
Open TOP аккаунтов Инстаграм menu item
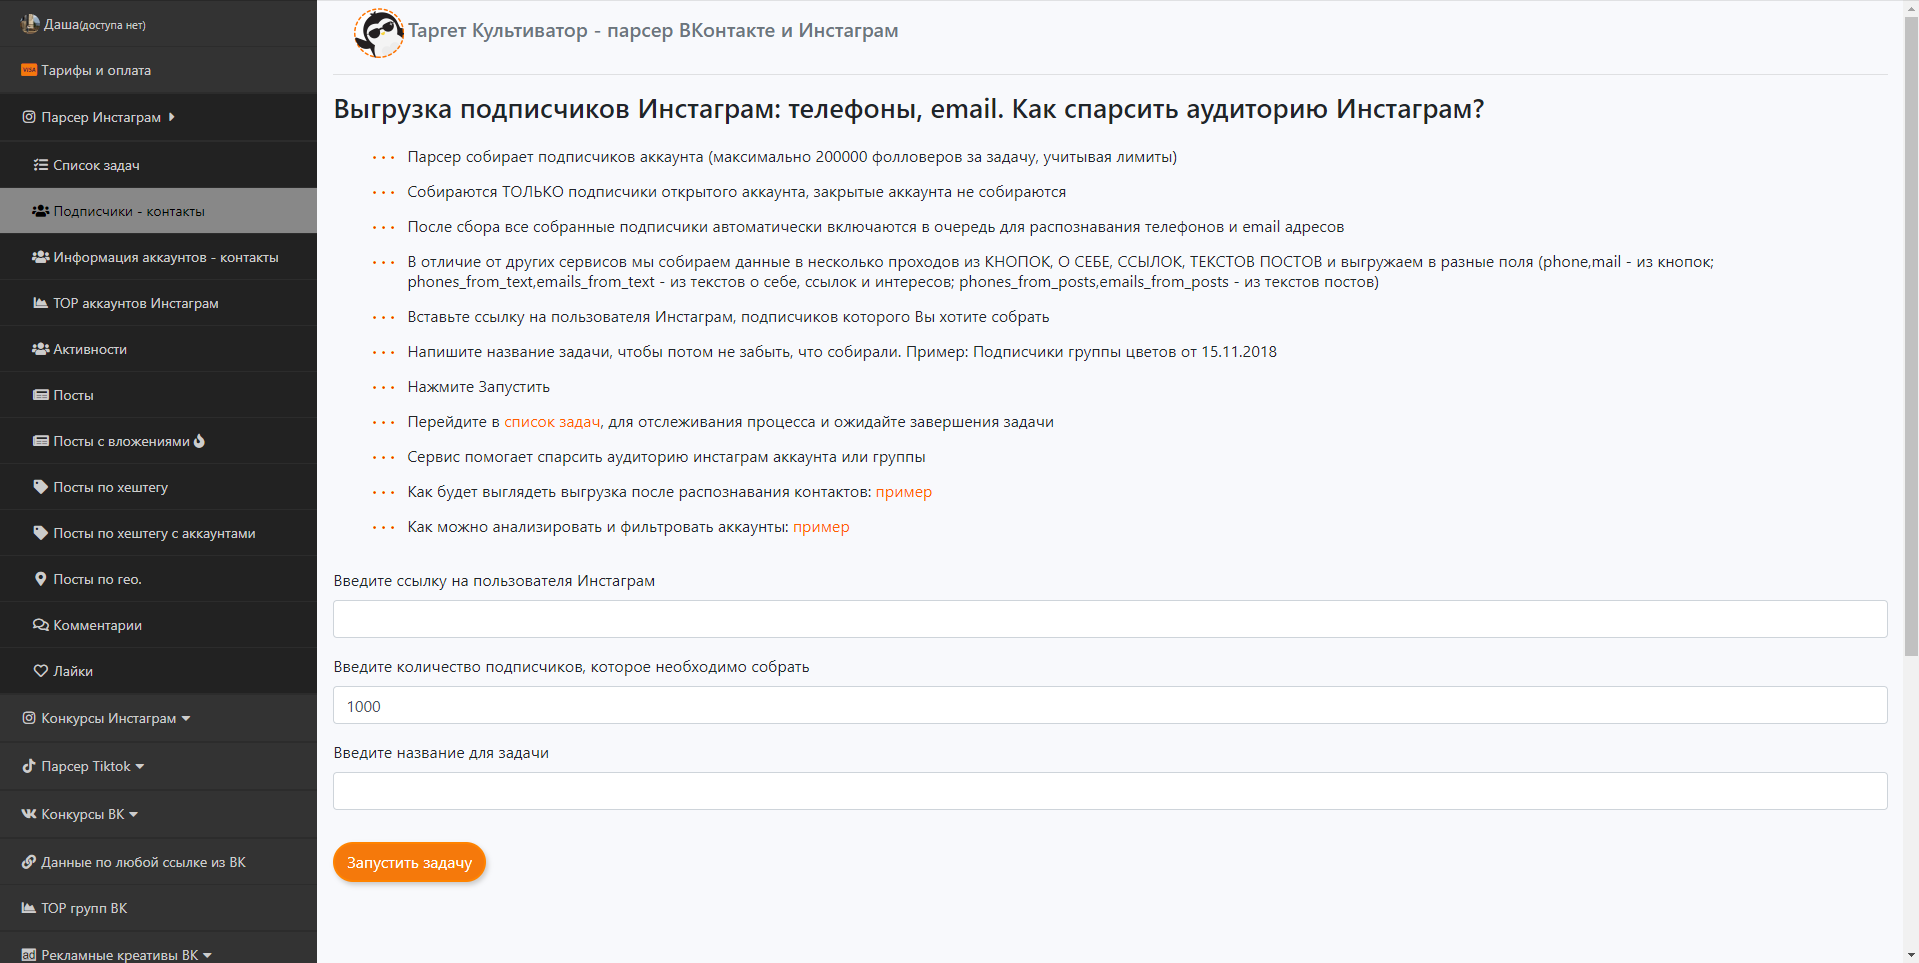[158, 303]
